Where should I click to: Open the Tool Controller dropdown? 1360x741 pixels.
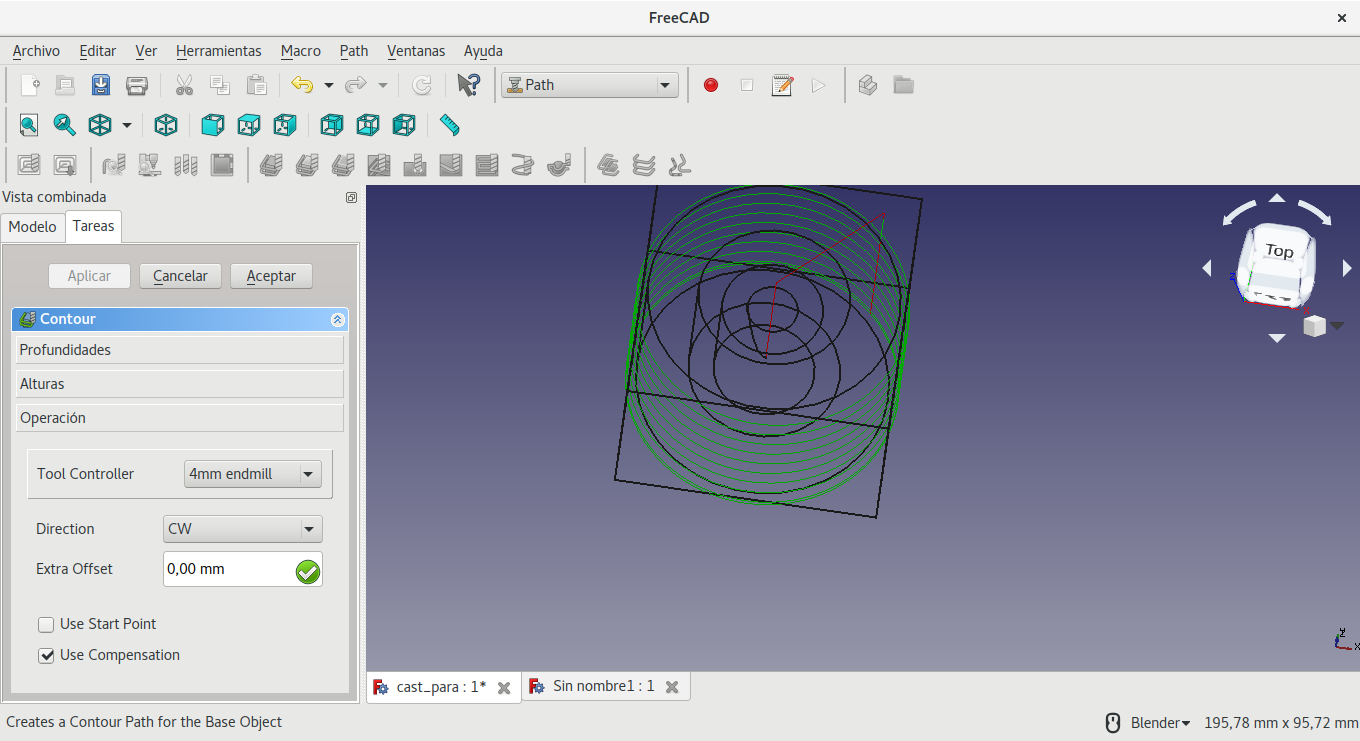tap(253, 474)
